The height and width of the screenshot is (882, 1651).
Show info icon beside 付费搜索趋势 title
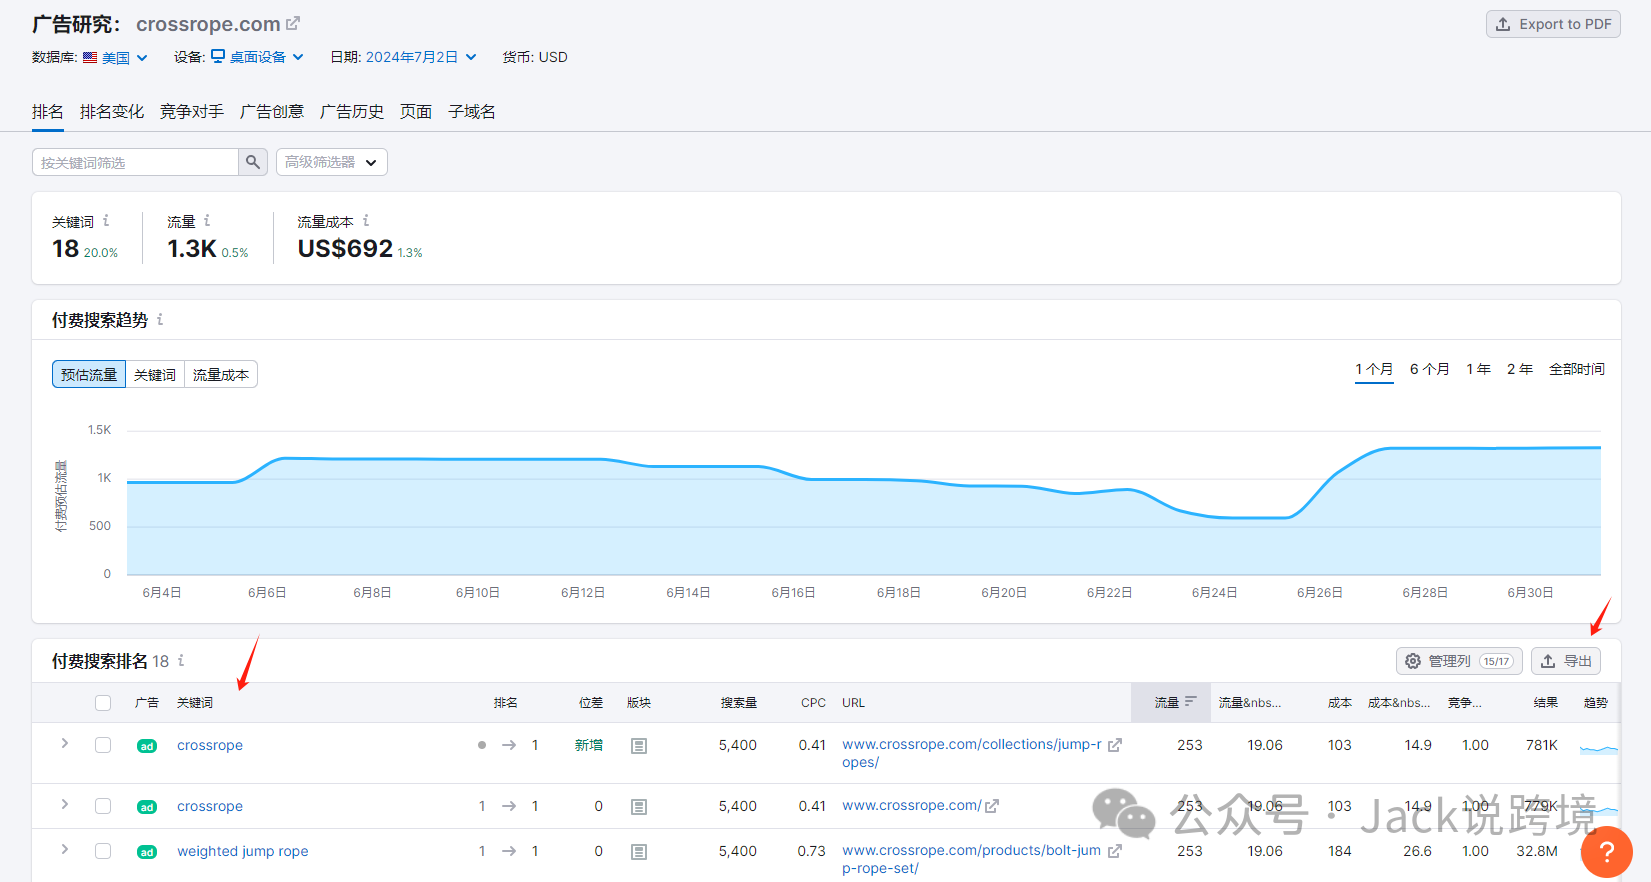coord(160,320)
